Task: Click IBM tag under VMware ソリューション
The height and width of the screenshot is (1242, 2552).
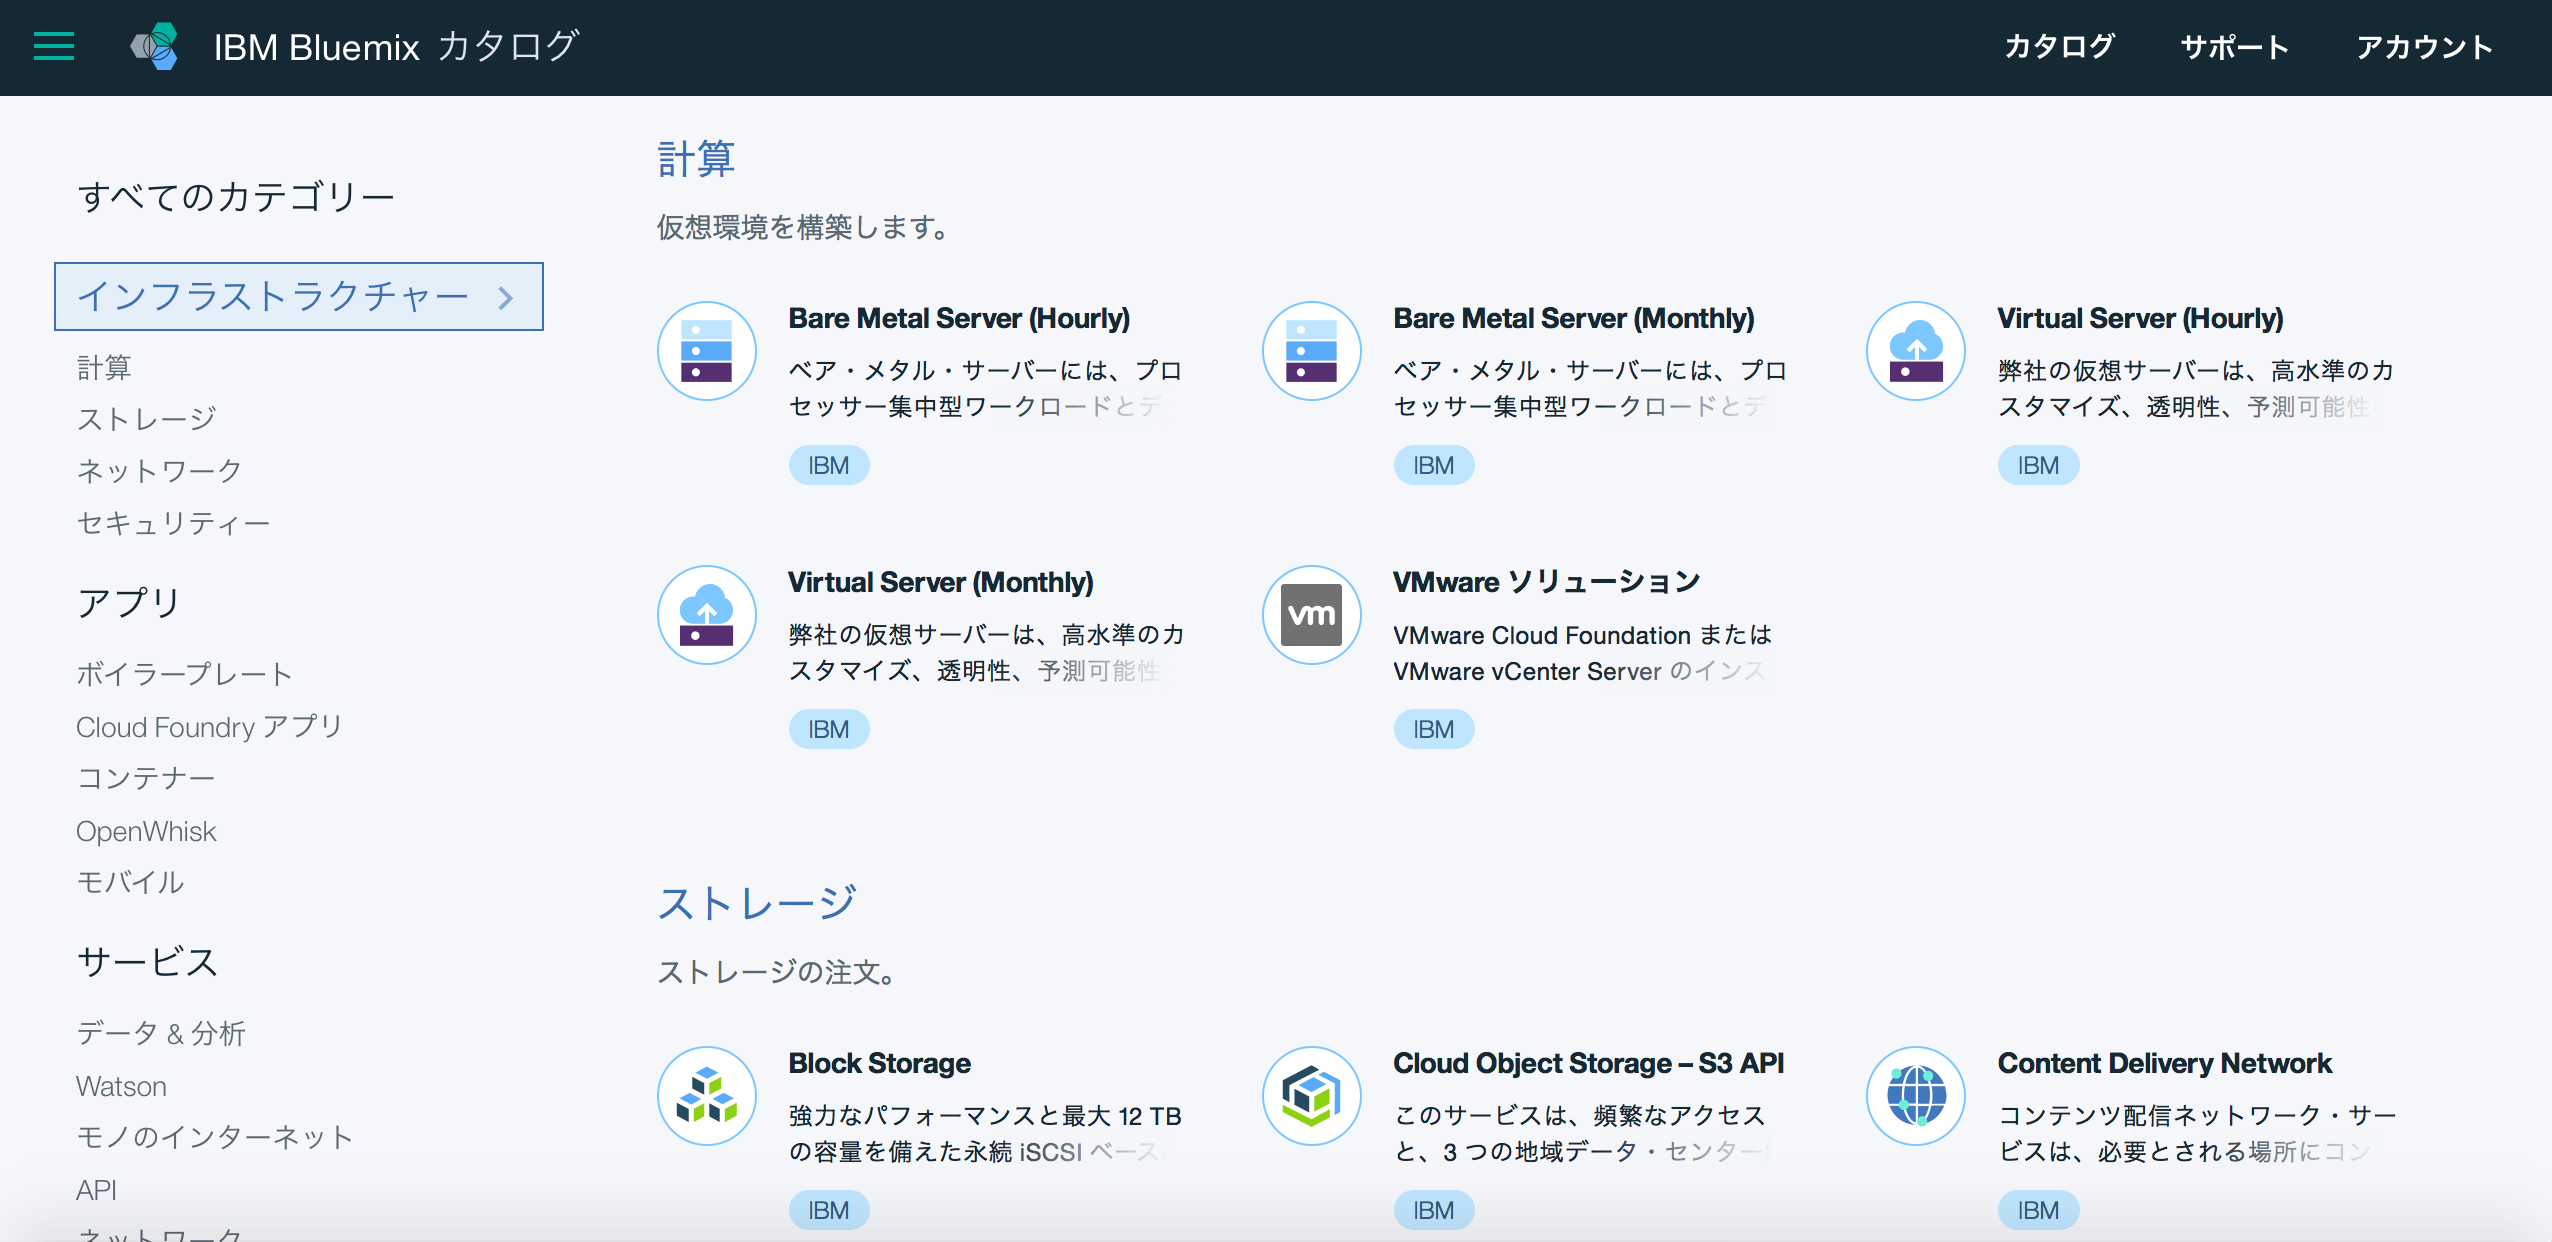Action: click(x=1434, y=729)
